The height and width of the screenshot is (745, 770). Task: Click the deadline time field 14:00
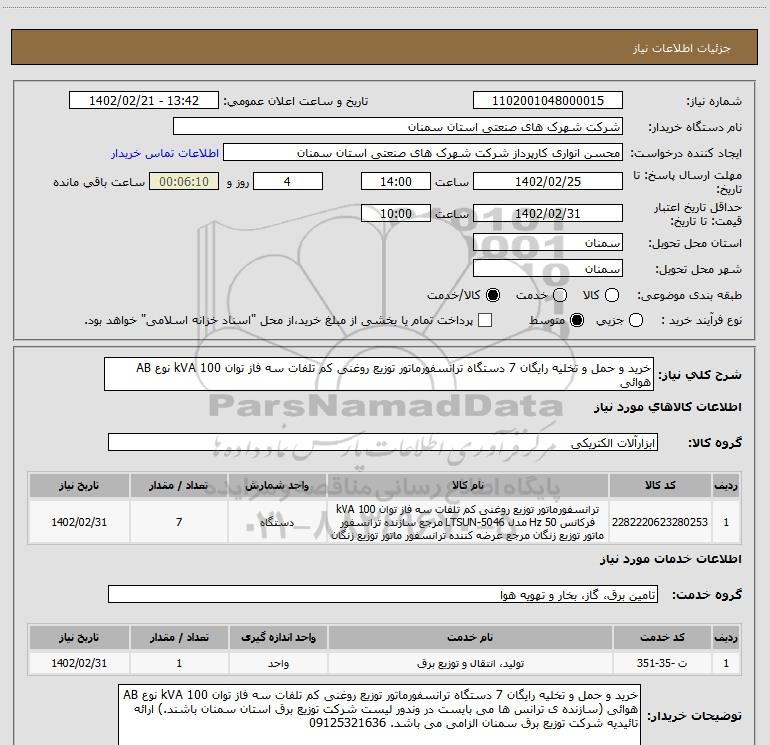396,181
